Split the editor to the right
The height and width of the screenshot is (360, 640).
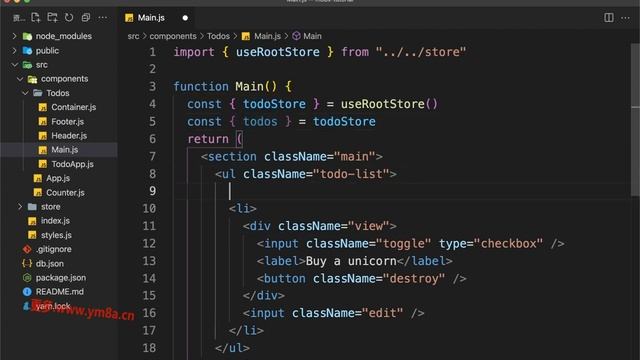(x=609, y=18)
